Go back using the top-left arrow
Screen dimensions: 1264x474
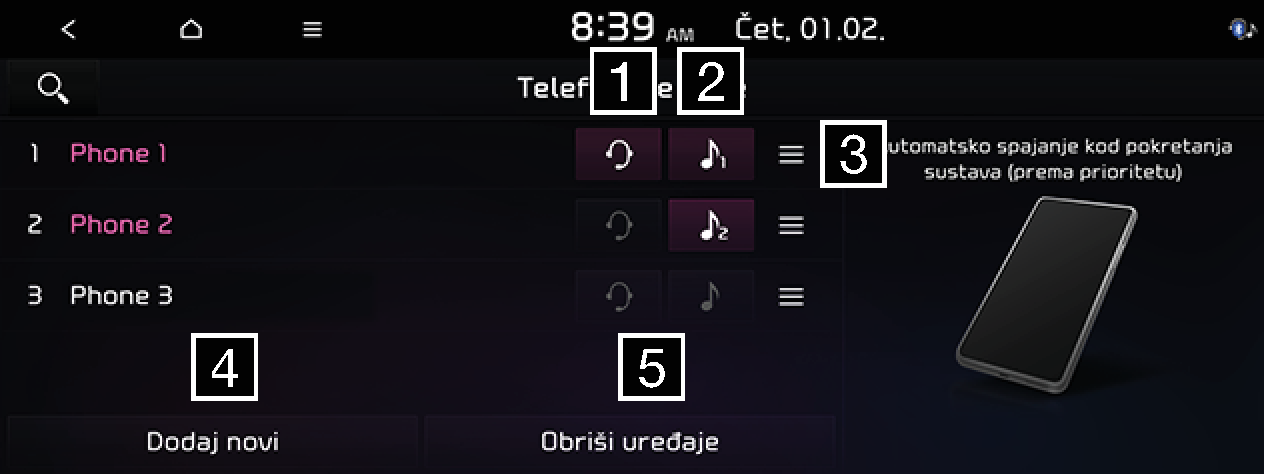pyautogui.click(x=68, y=29)
